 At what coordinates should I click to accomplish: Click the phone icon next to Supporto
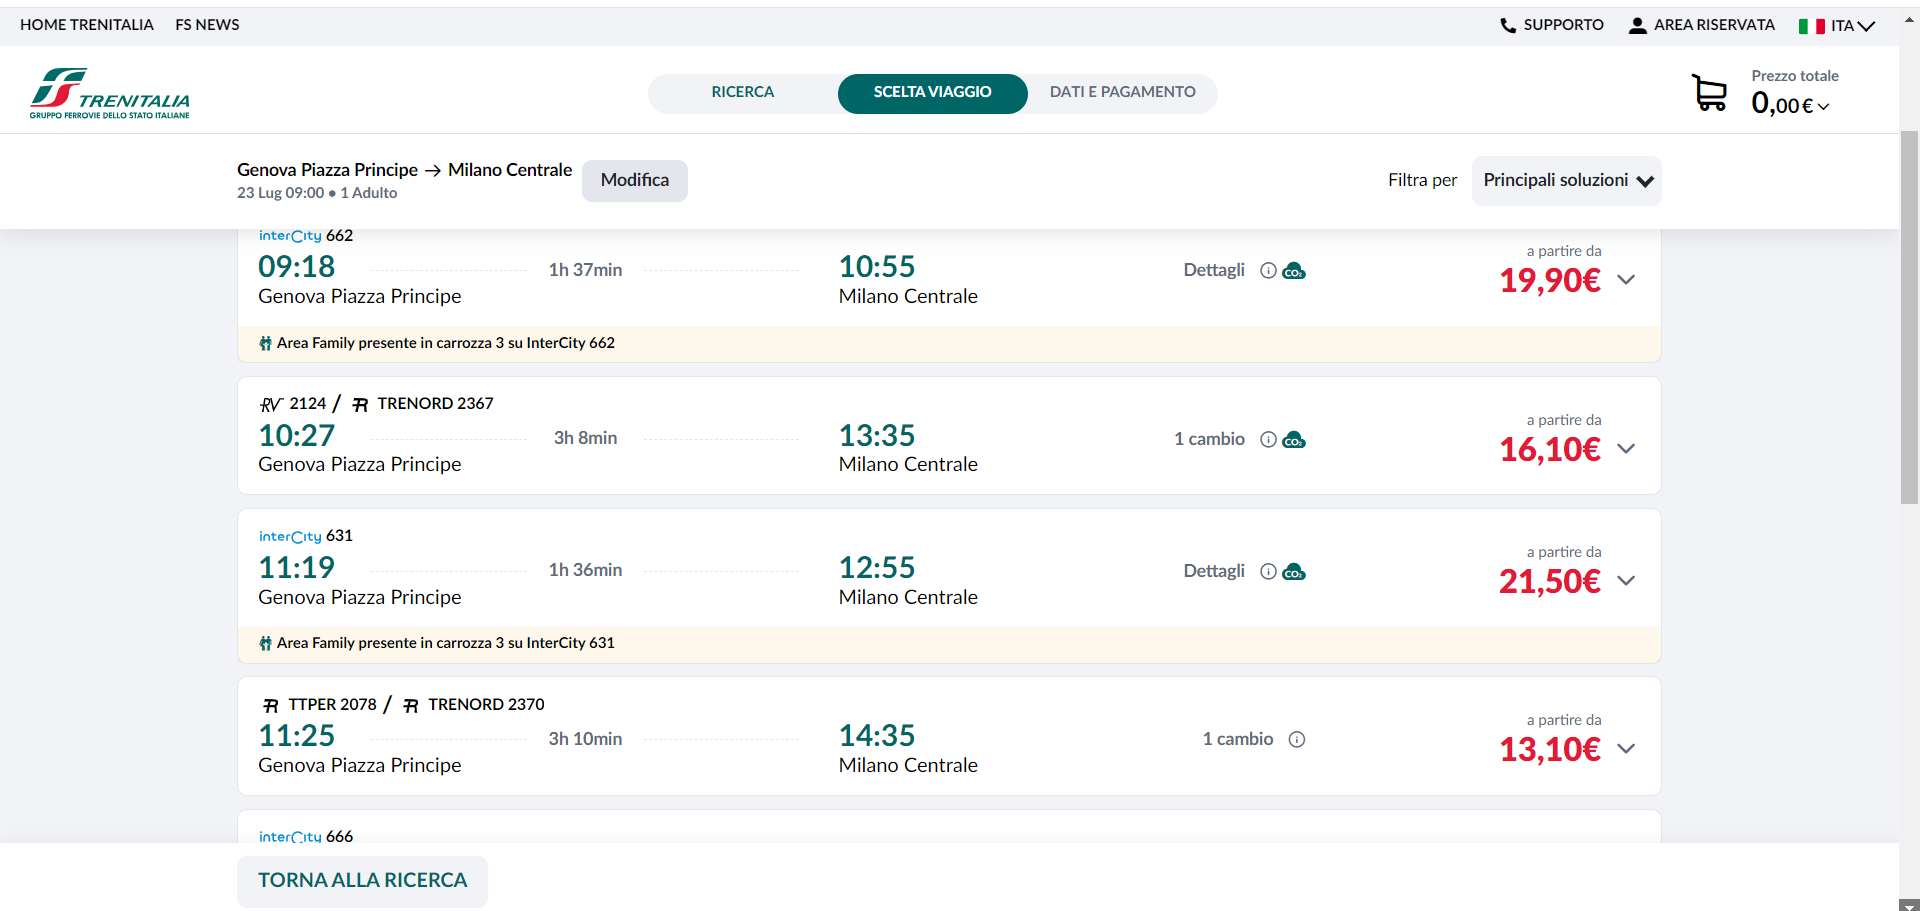1508,26
